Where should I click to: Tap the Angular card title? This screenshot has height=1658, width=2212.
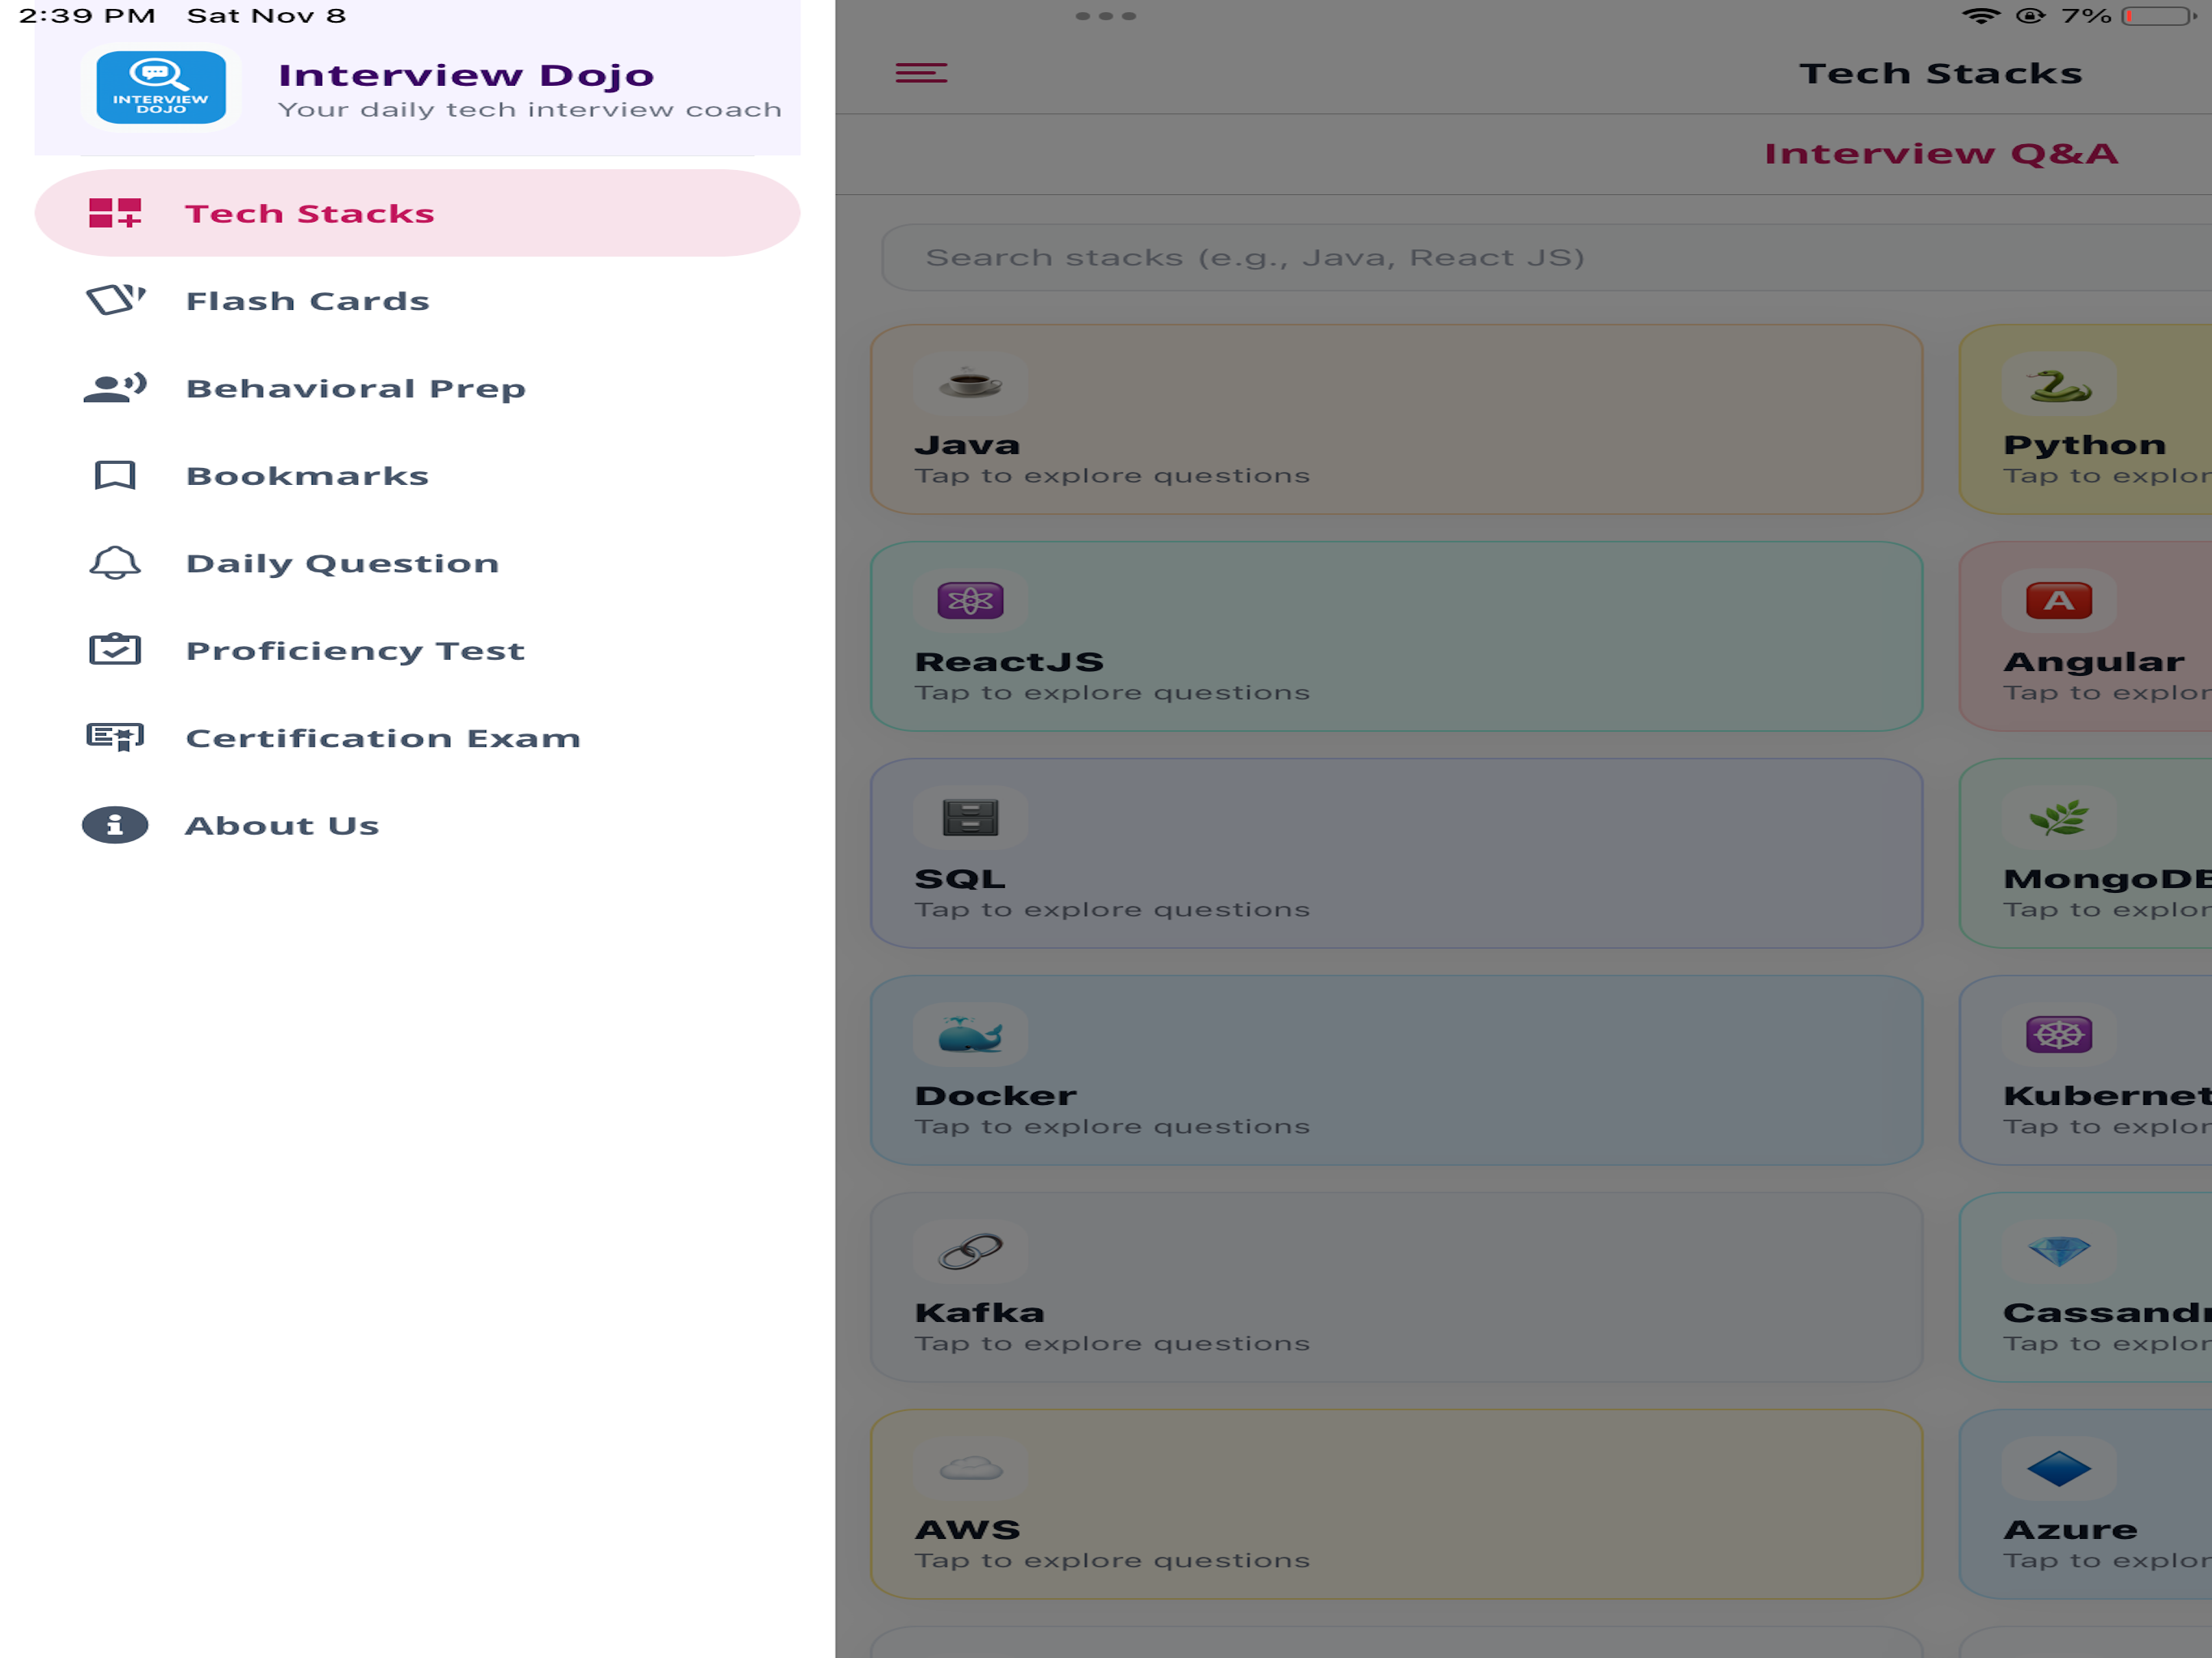pyautogui.click(x=2094, y=662)
